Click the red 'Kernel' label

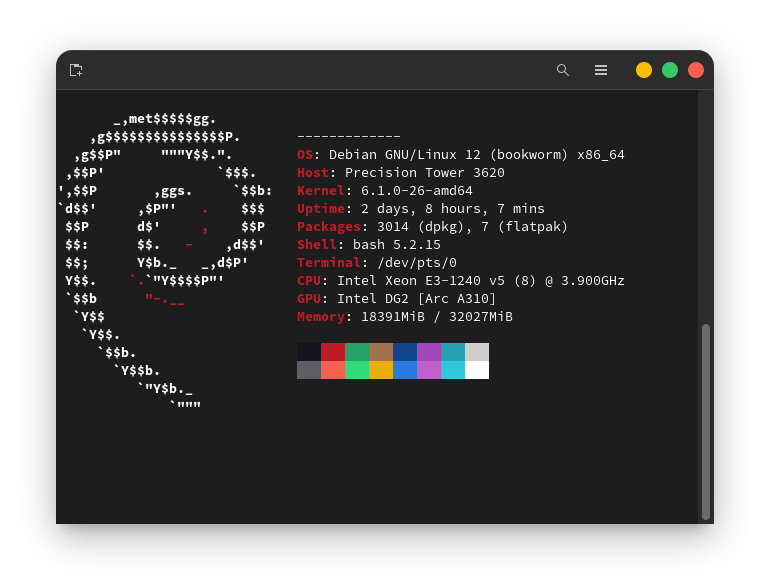[x=321, y=191]
